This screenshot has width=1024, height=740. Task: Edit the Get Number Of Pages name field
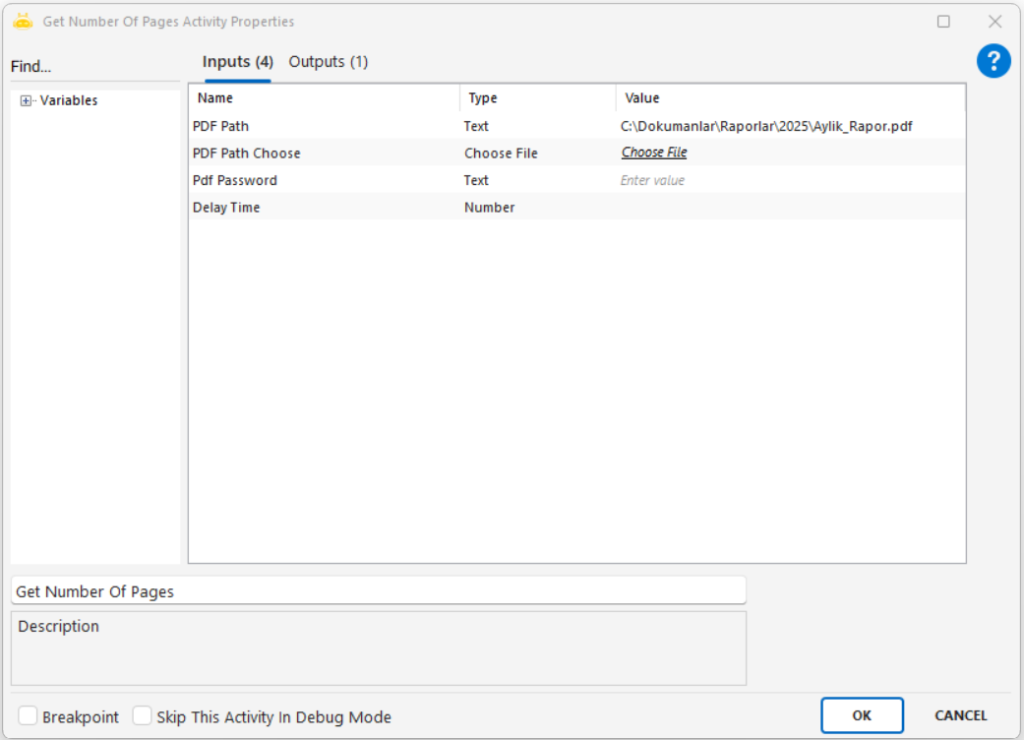pyautogui.click(x=378, y=591)
